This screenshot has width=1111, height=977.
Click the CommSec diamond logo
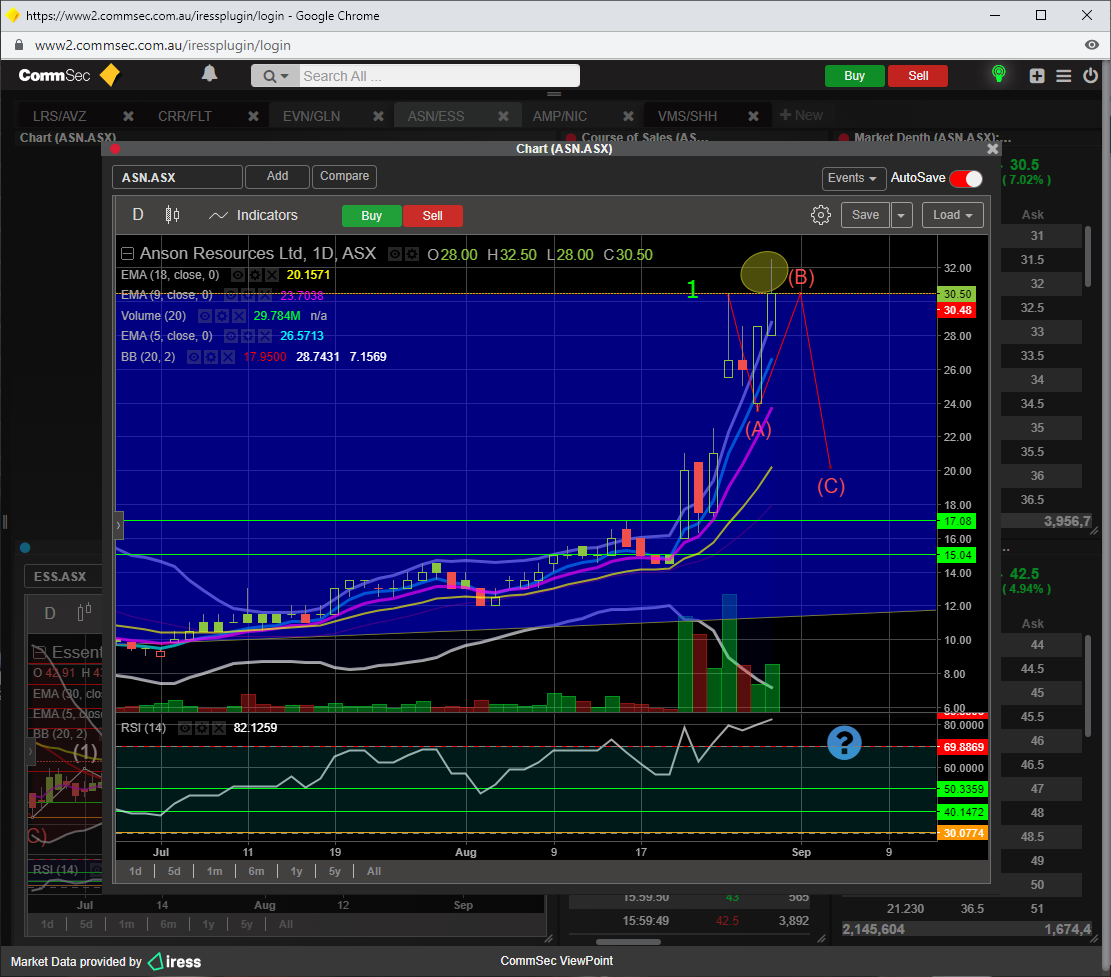111,75
